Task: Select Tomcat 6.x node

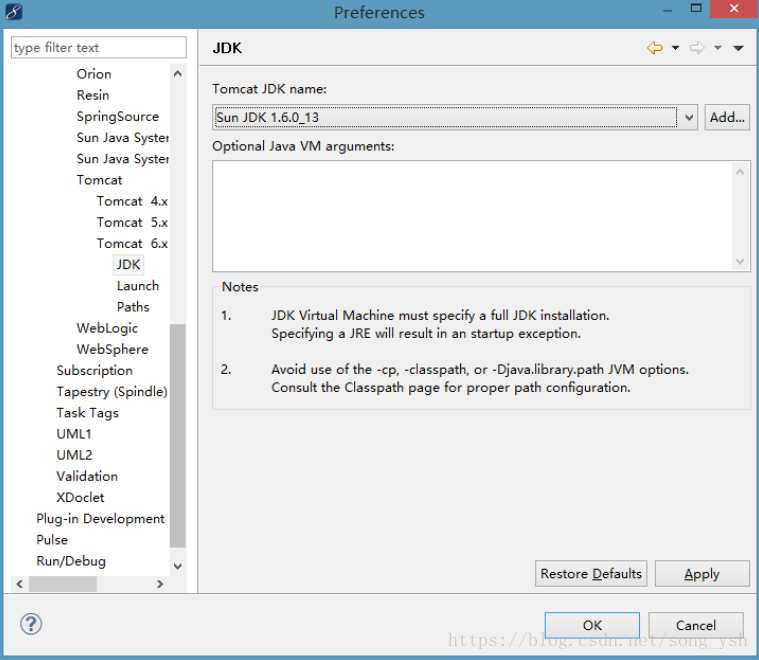Action: click(x=132, y=244)
